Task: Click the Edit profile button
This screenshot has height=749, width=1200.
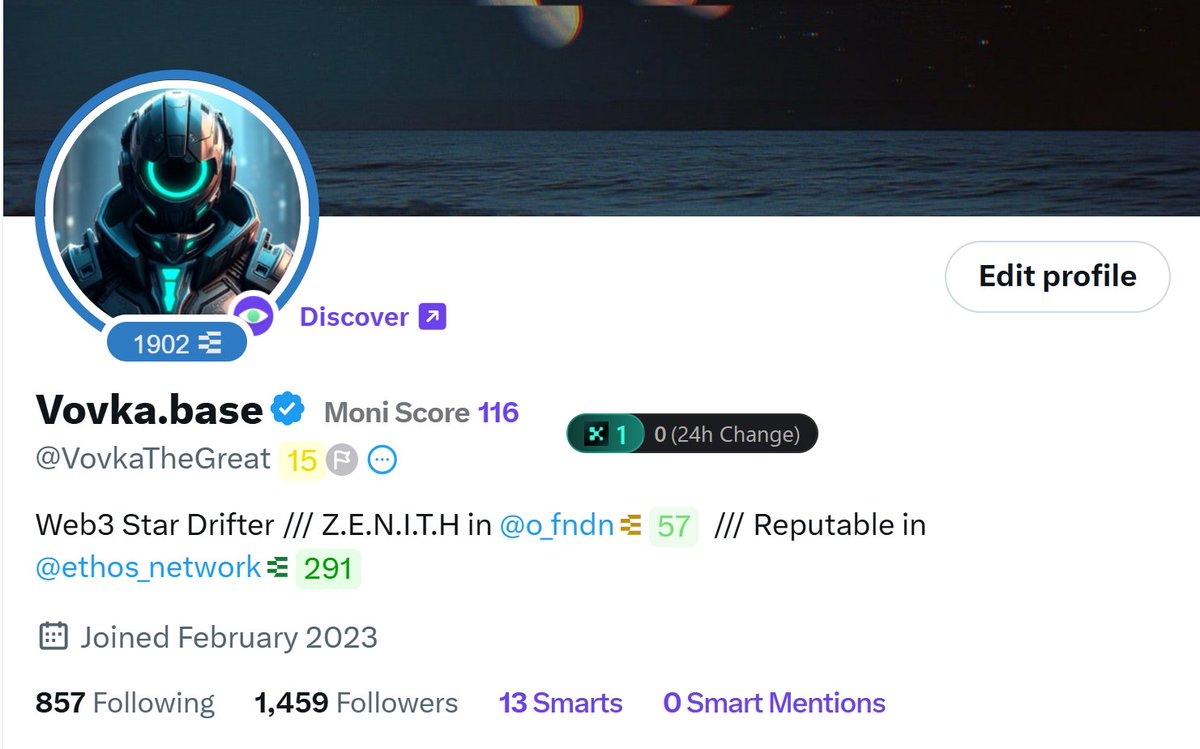Action: pos(1057,276)
